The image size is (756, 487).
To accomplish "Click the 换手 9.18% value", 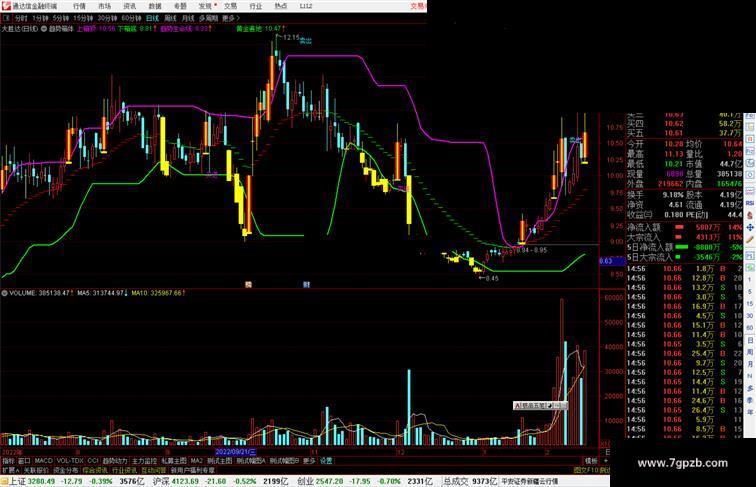I will click(x=673, y=195).
